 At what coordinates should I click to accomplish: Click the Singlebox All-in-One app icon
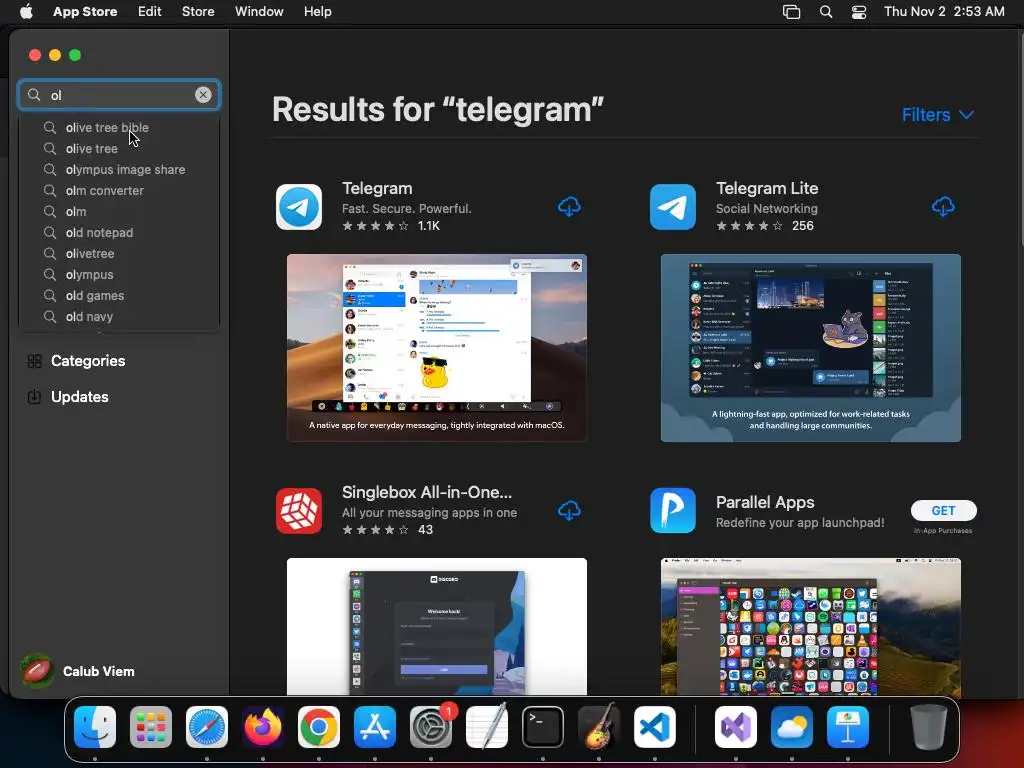298,511
